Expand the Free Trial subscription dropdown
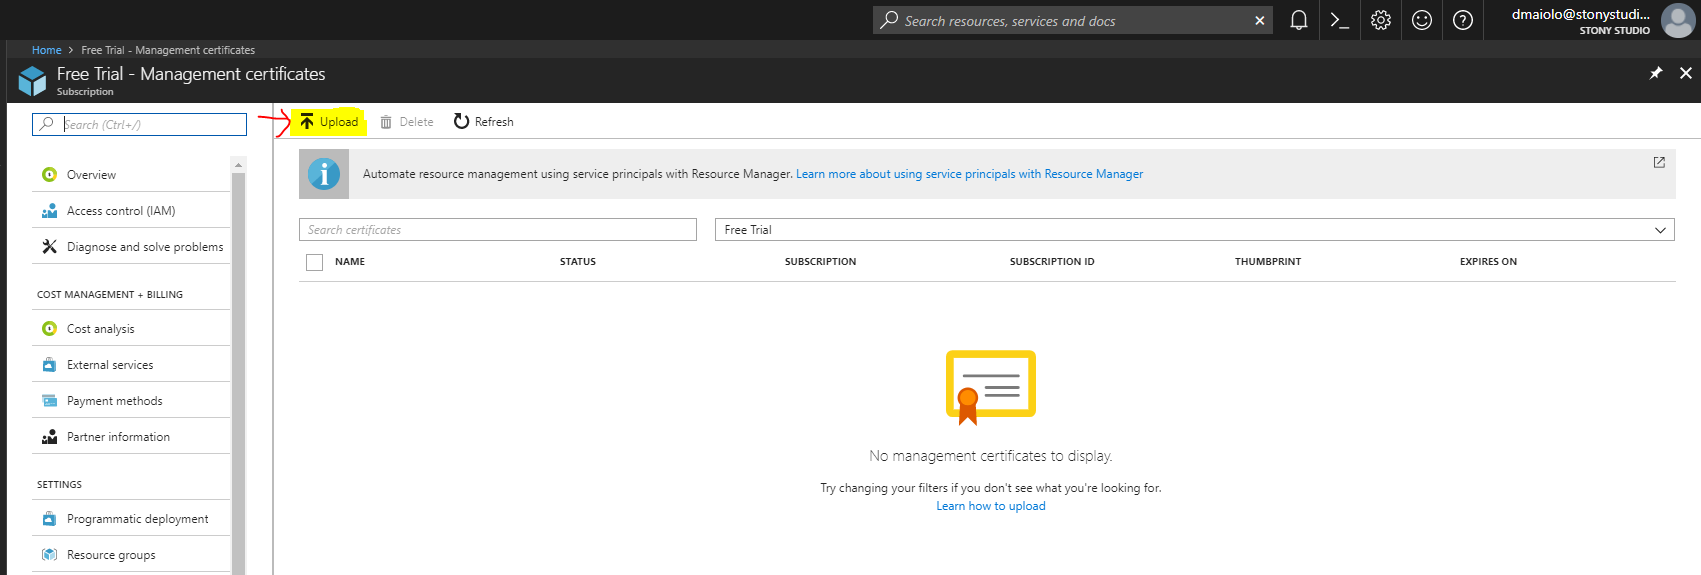The height and width of the screenshot is (575, 1701). pyautogui.click(x=1194, y=230)
